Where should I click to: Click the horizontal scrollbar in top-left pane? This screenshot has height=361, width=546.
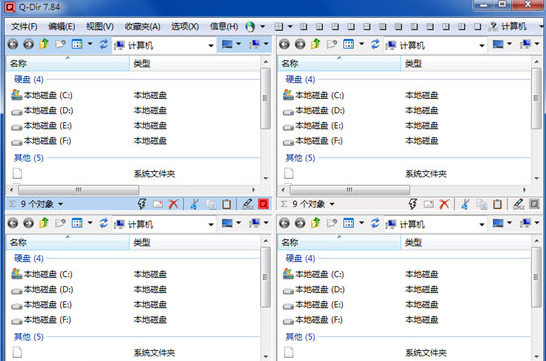(79, 190)
